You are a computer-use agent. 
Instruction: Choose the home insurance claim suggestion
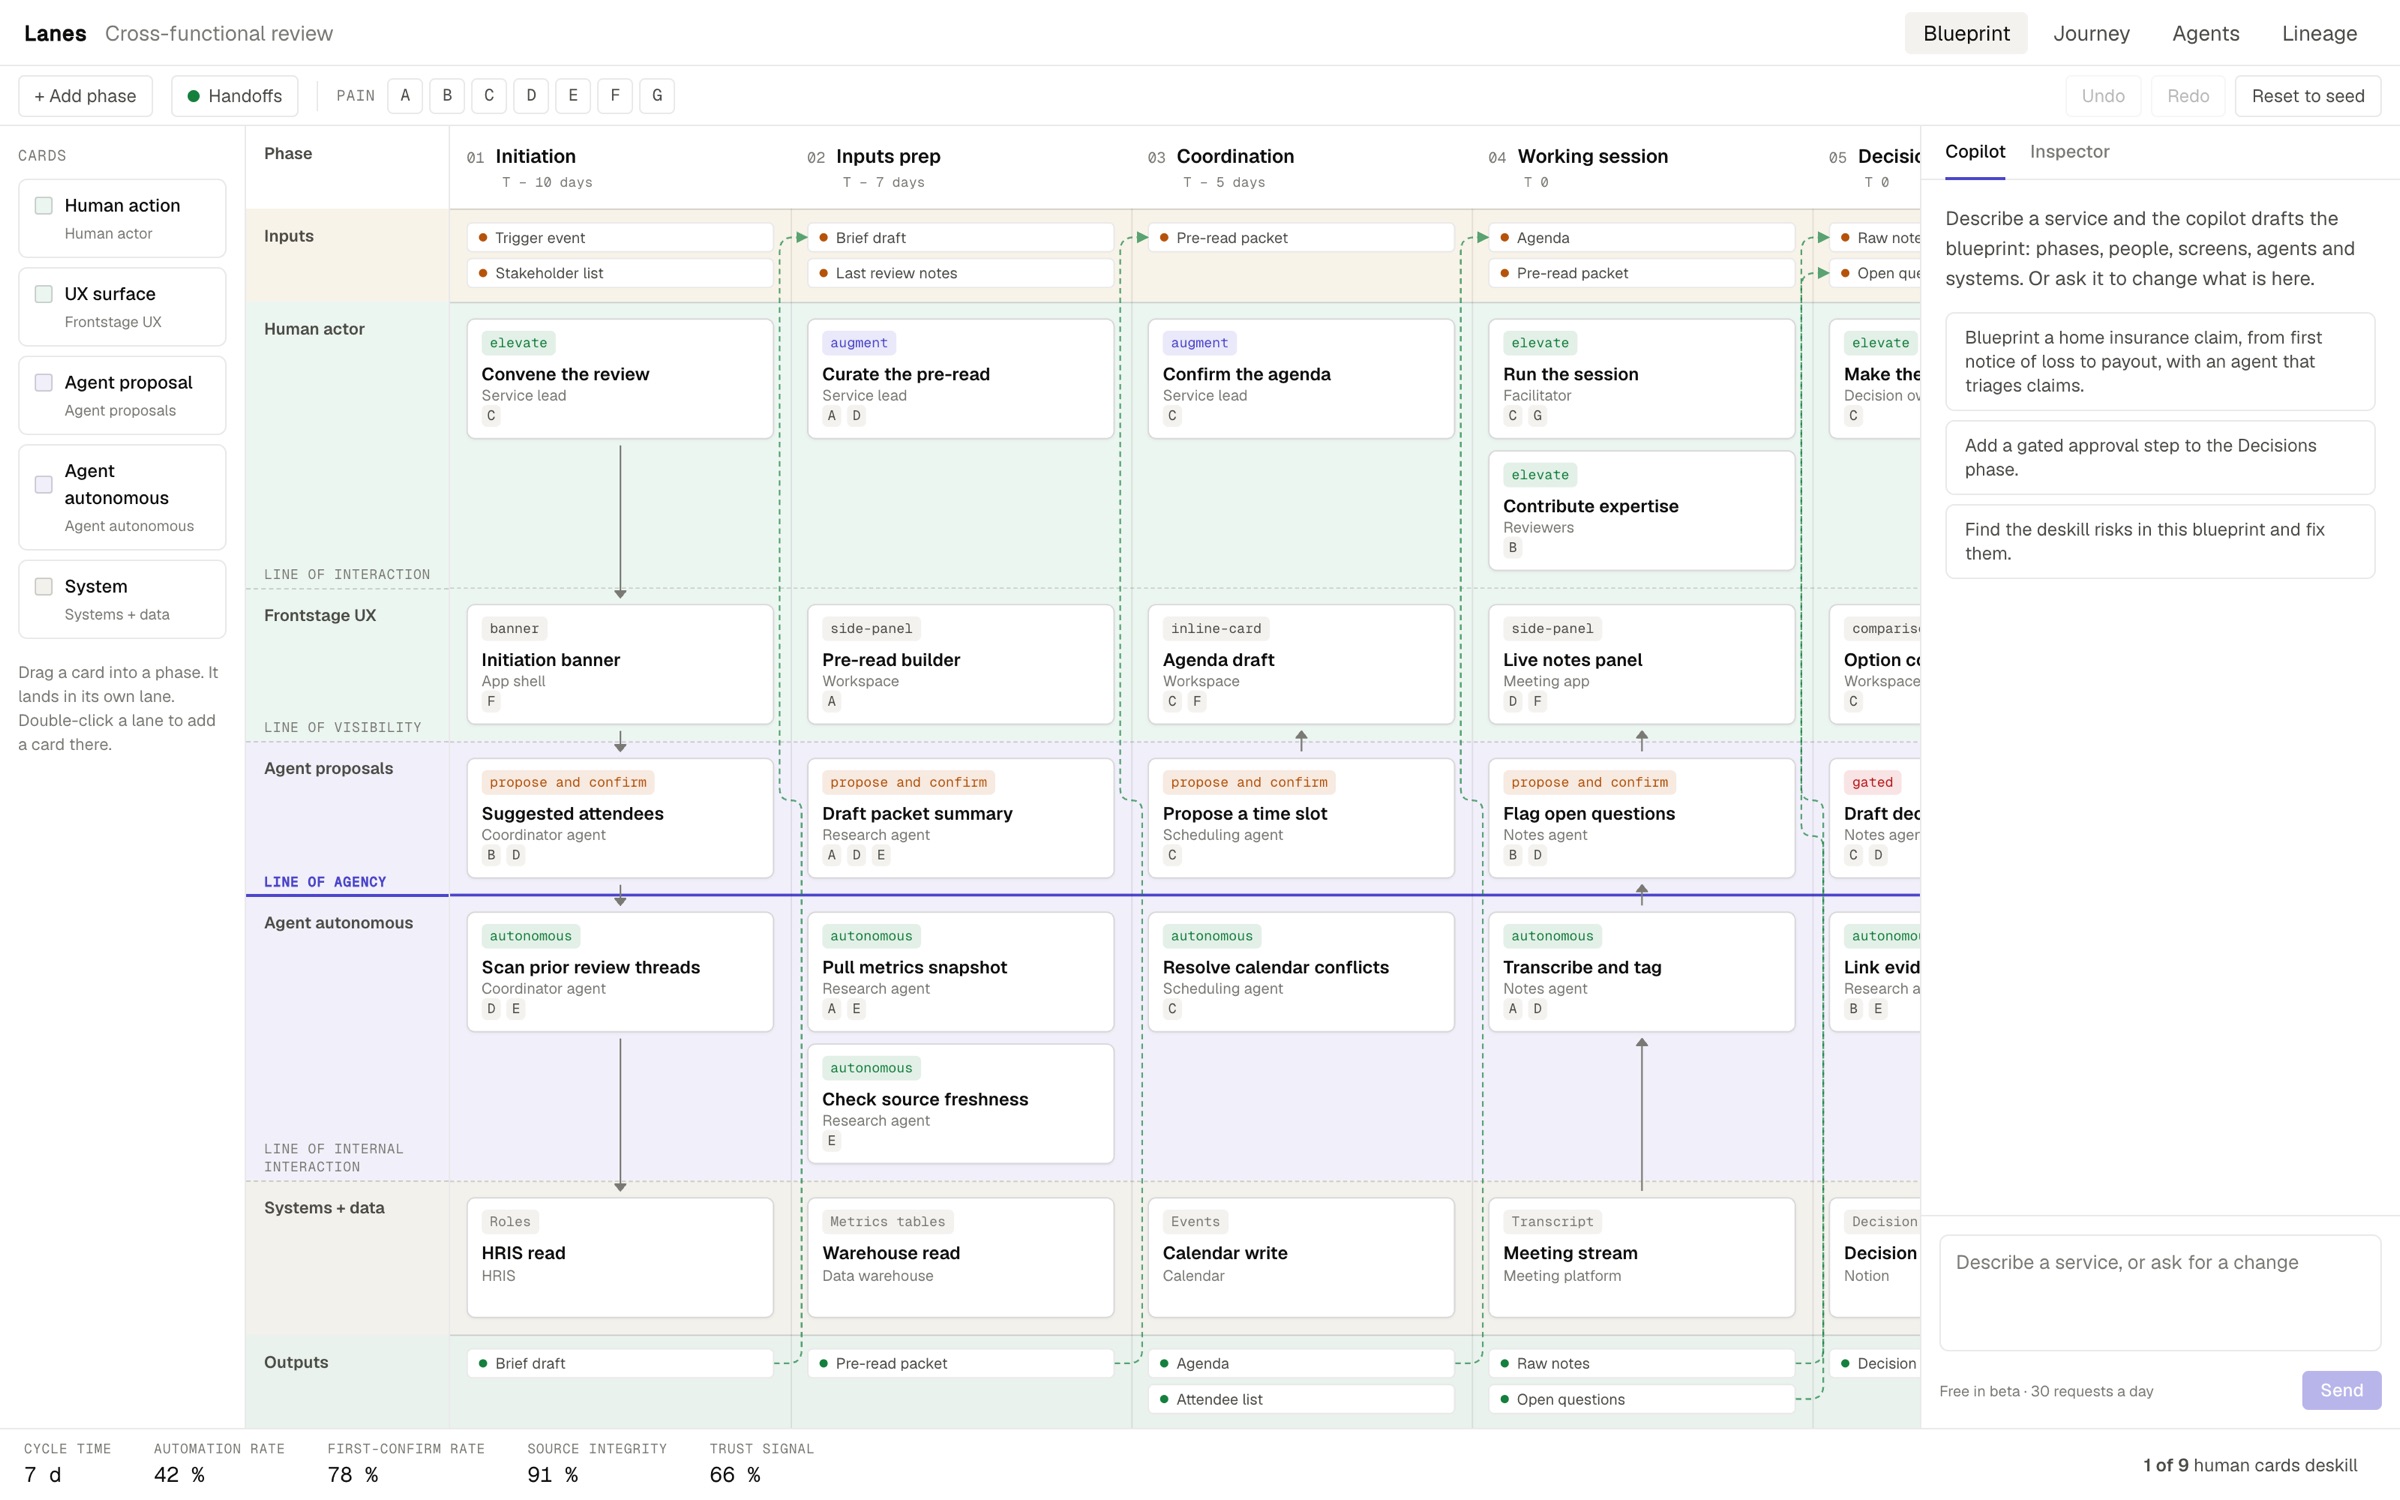[x=2160, y=361]
